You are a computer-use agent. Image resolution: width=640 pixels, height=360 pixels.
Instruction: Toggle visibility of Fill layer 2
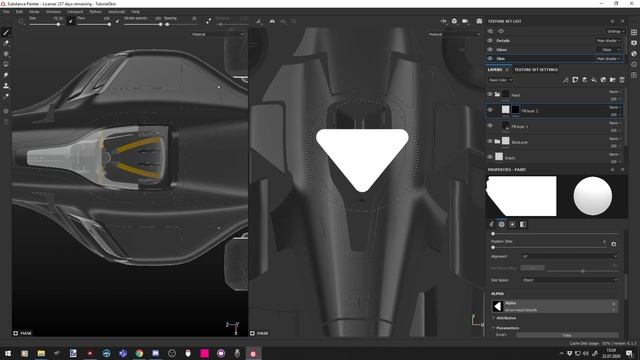point(490,110)
